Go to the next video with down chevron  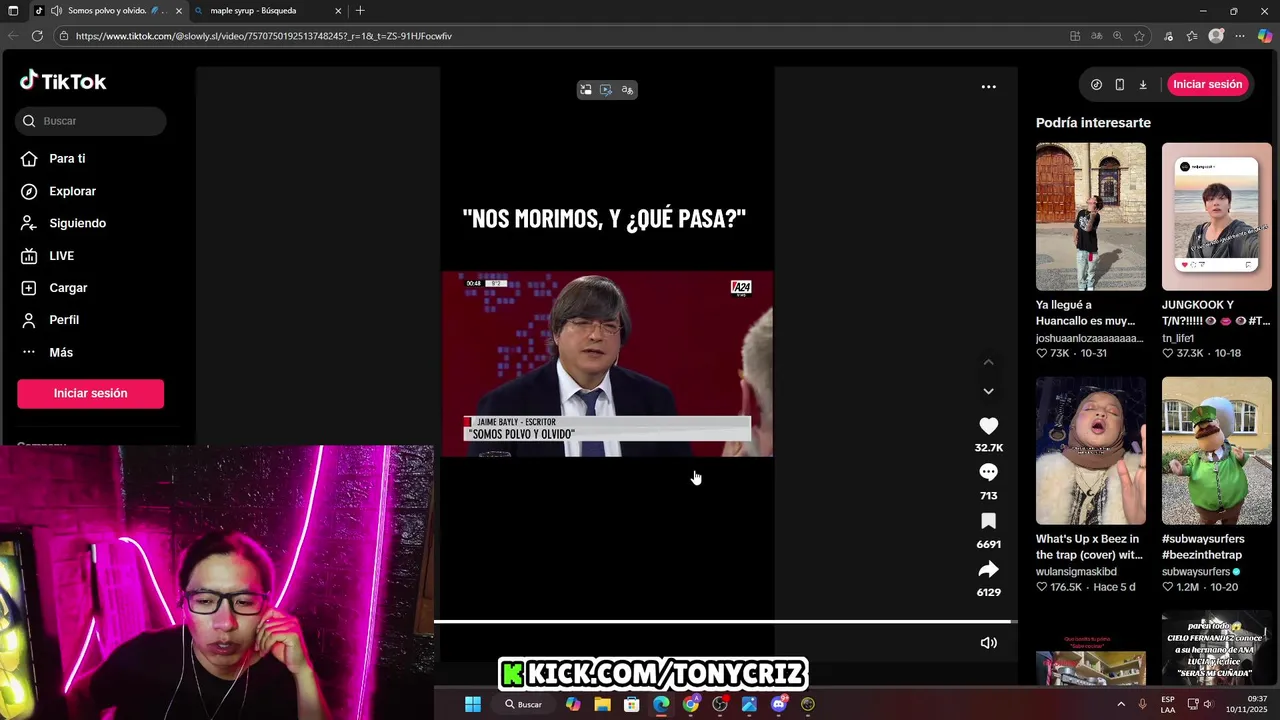click(988, 391)
